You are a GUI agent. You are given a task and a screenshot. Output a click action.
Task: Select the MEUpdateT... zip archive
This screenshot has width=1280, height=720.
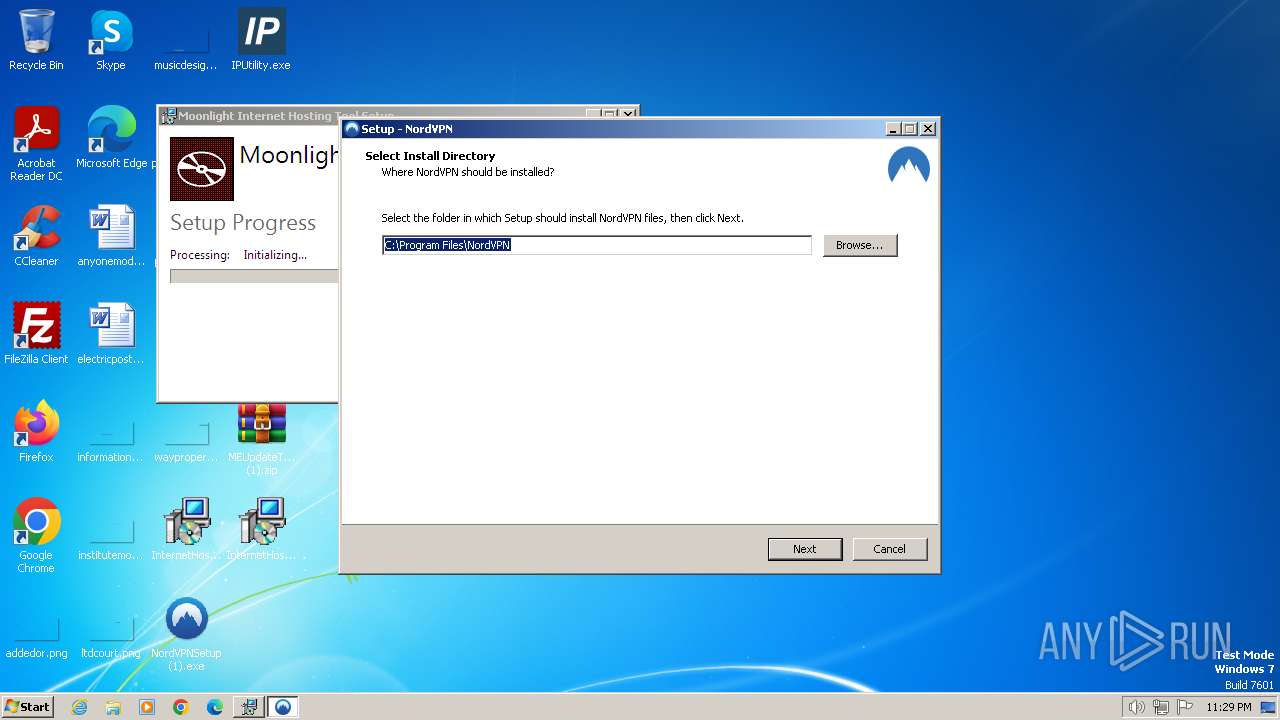(261, 438)
